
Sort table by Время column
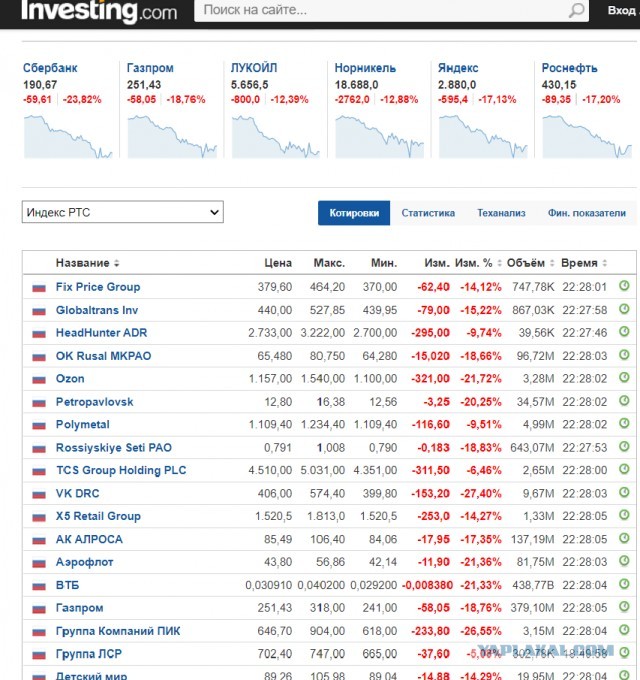(584, 263)
